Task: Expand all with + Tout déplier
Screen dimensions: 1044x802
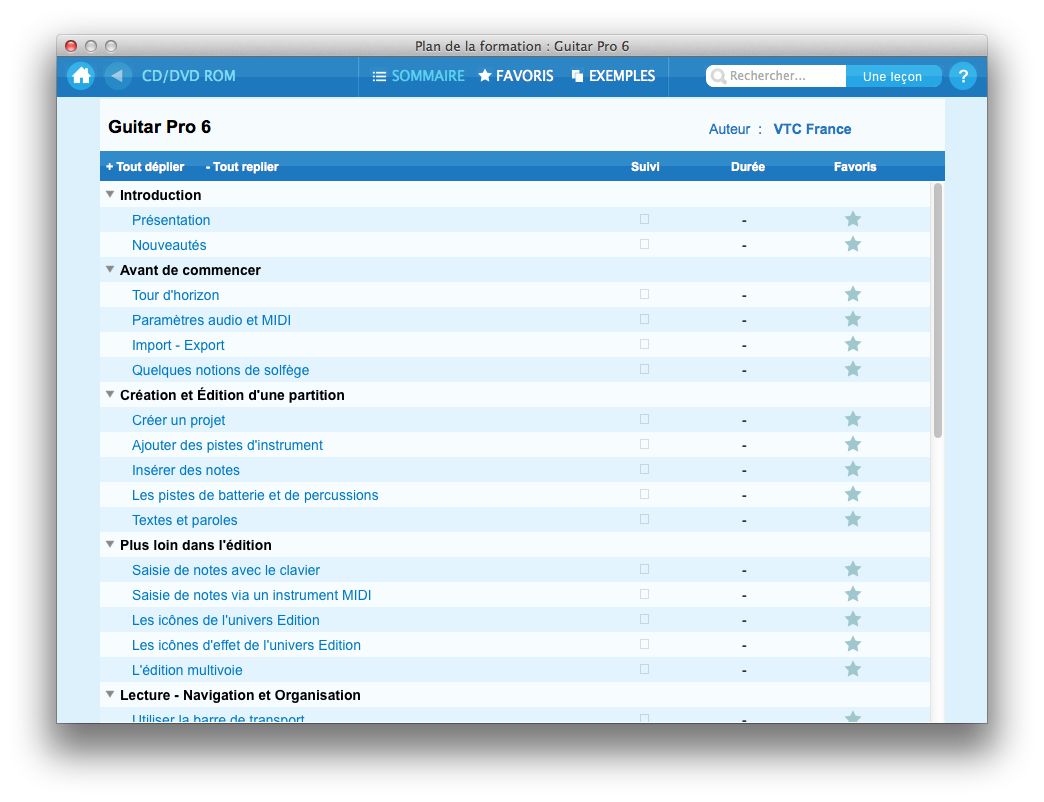Action: [145, 167]
